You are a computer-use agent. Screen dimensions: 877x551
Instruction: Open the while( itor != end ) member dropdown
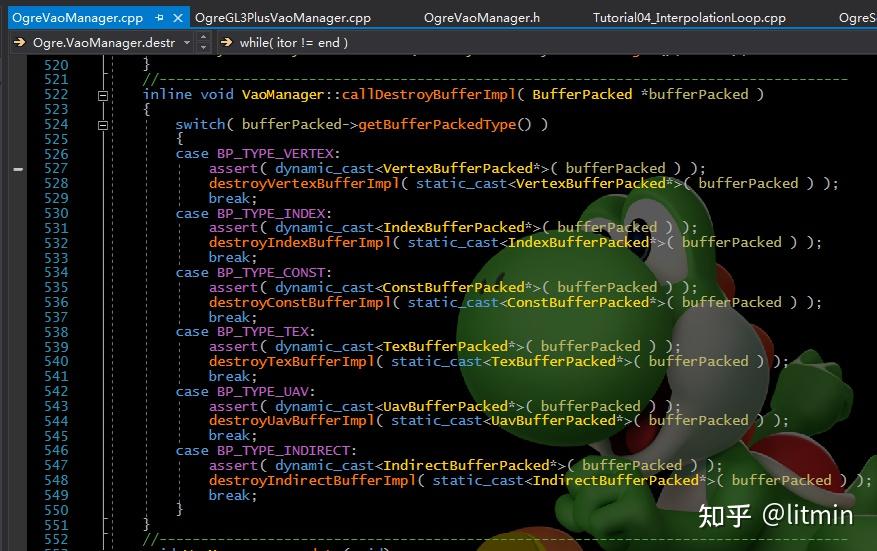click(293, 43)
